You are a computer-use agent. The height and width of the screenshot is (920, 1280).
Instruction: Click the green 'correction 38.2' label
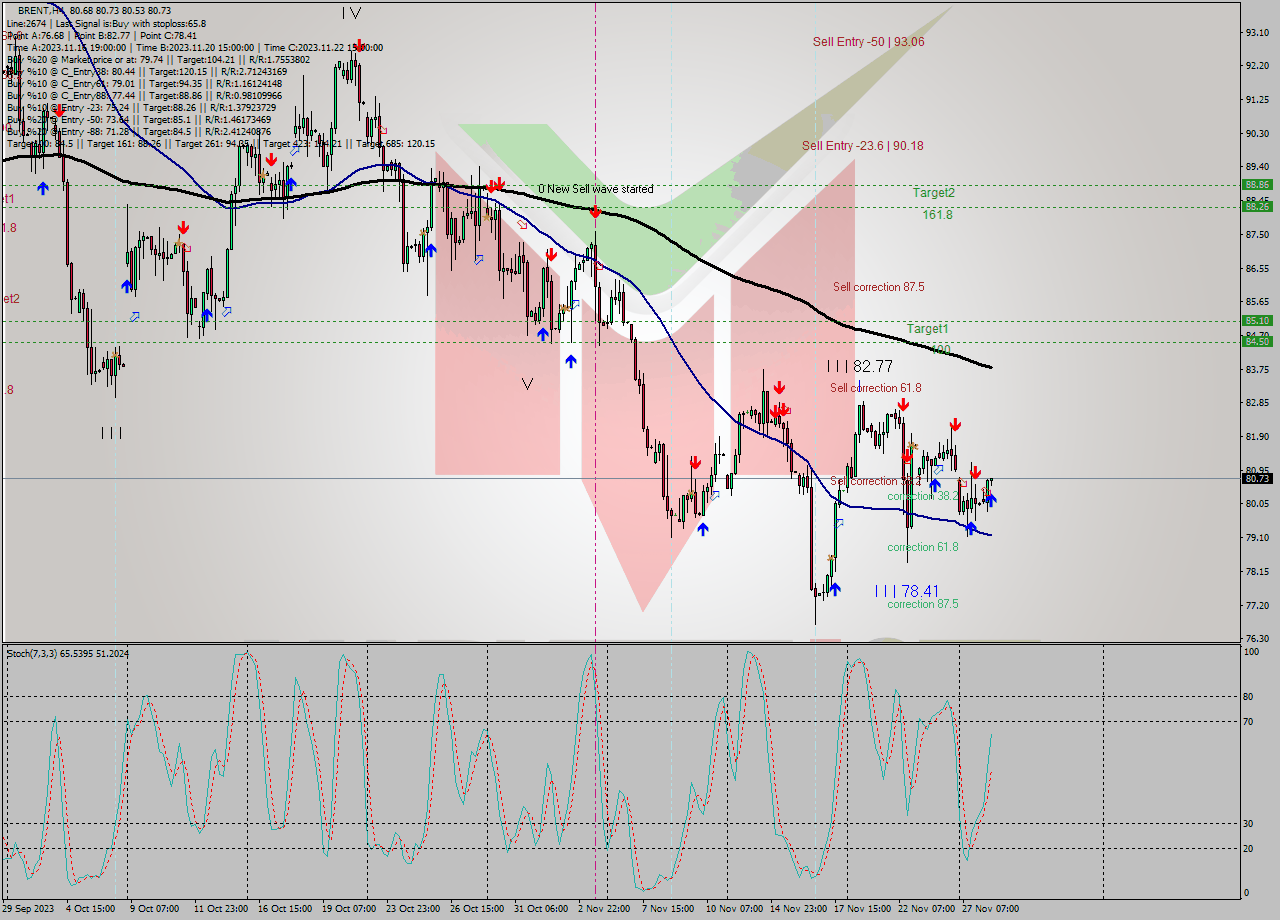click(x=922, y=496)
